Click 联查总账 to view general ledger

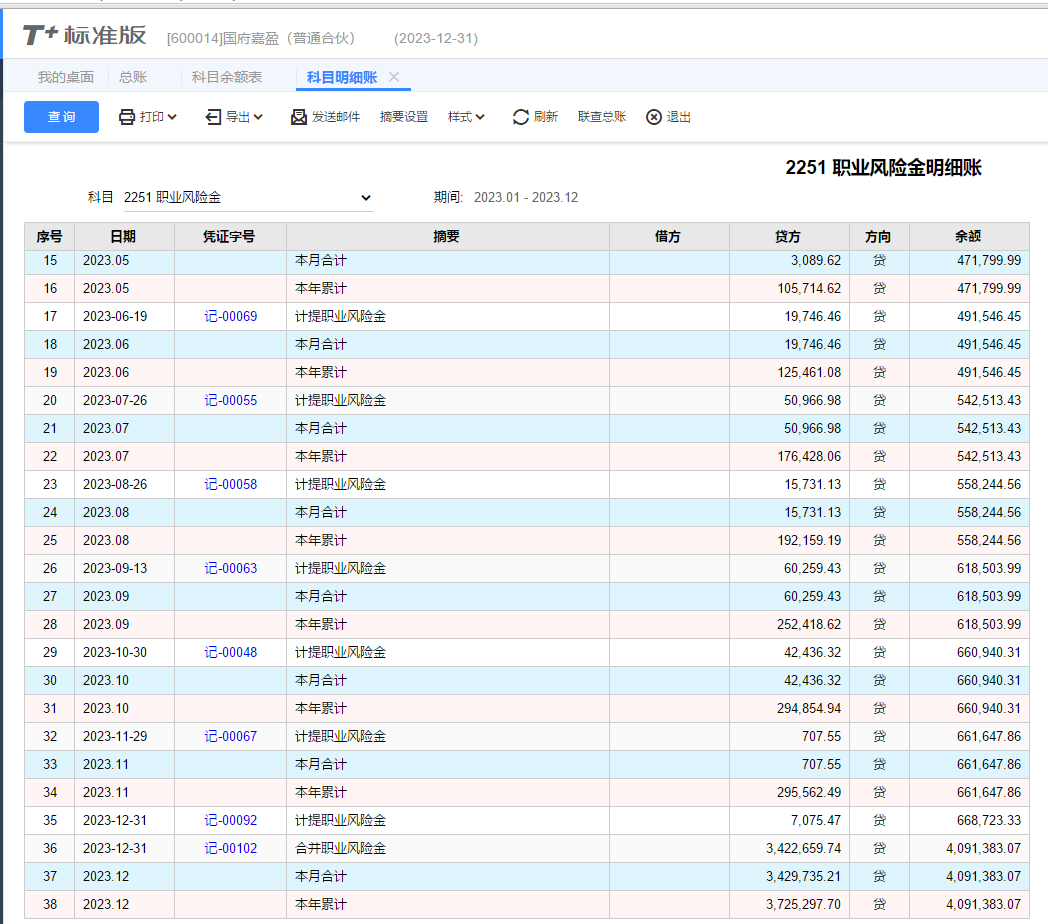pyautogui.click(x=602, y=117)
